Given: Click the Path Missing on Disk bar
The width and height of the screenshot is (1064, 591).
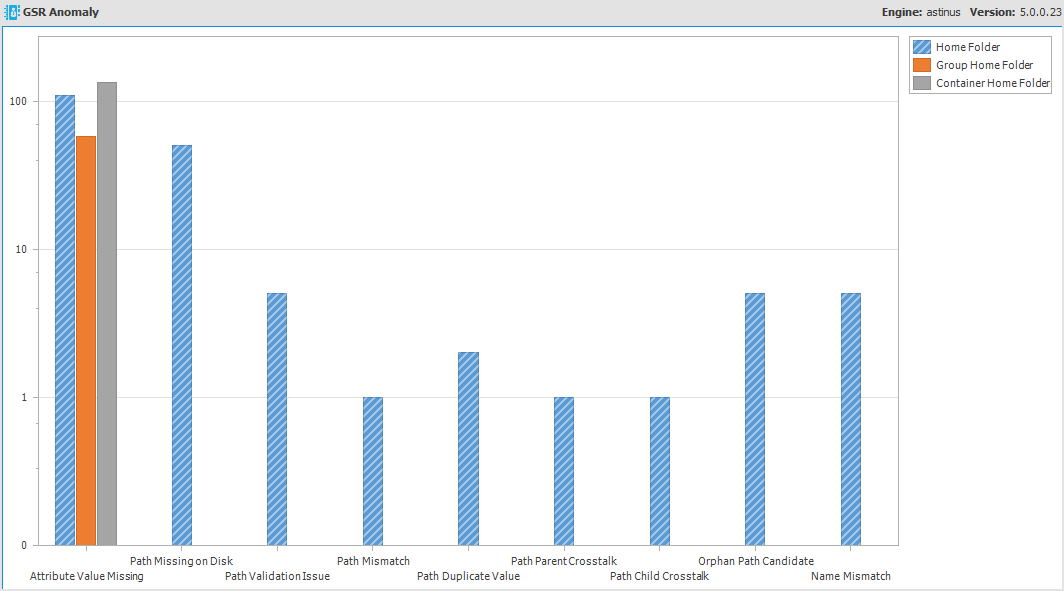Looking at the screenshot, I should 182,345.
